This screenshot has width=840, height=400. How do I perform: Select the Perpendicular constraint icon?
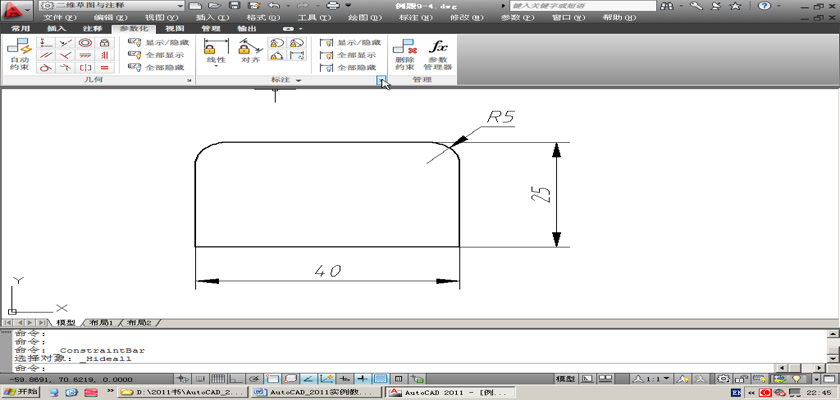click(x=65, y=55)
